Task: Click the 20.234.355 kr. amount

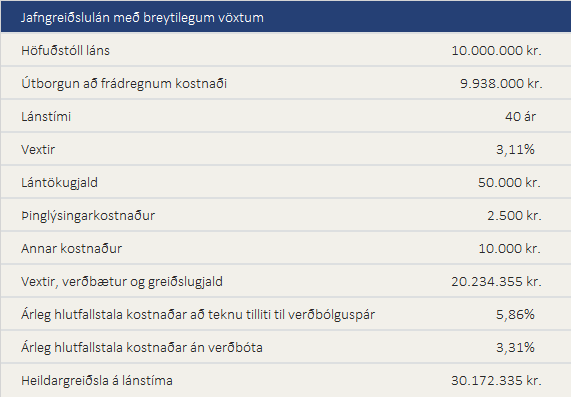Action: [496, 282]
